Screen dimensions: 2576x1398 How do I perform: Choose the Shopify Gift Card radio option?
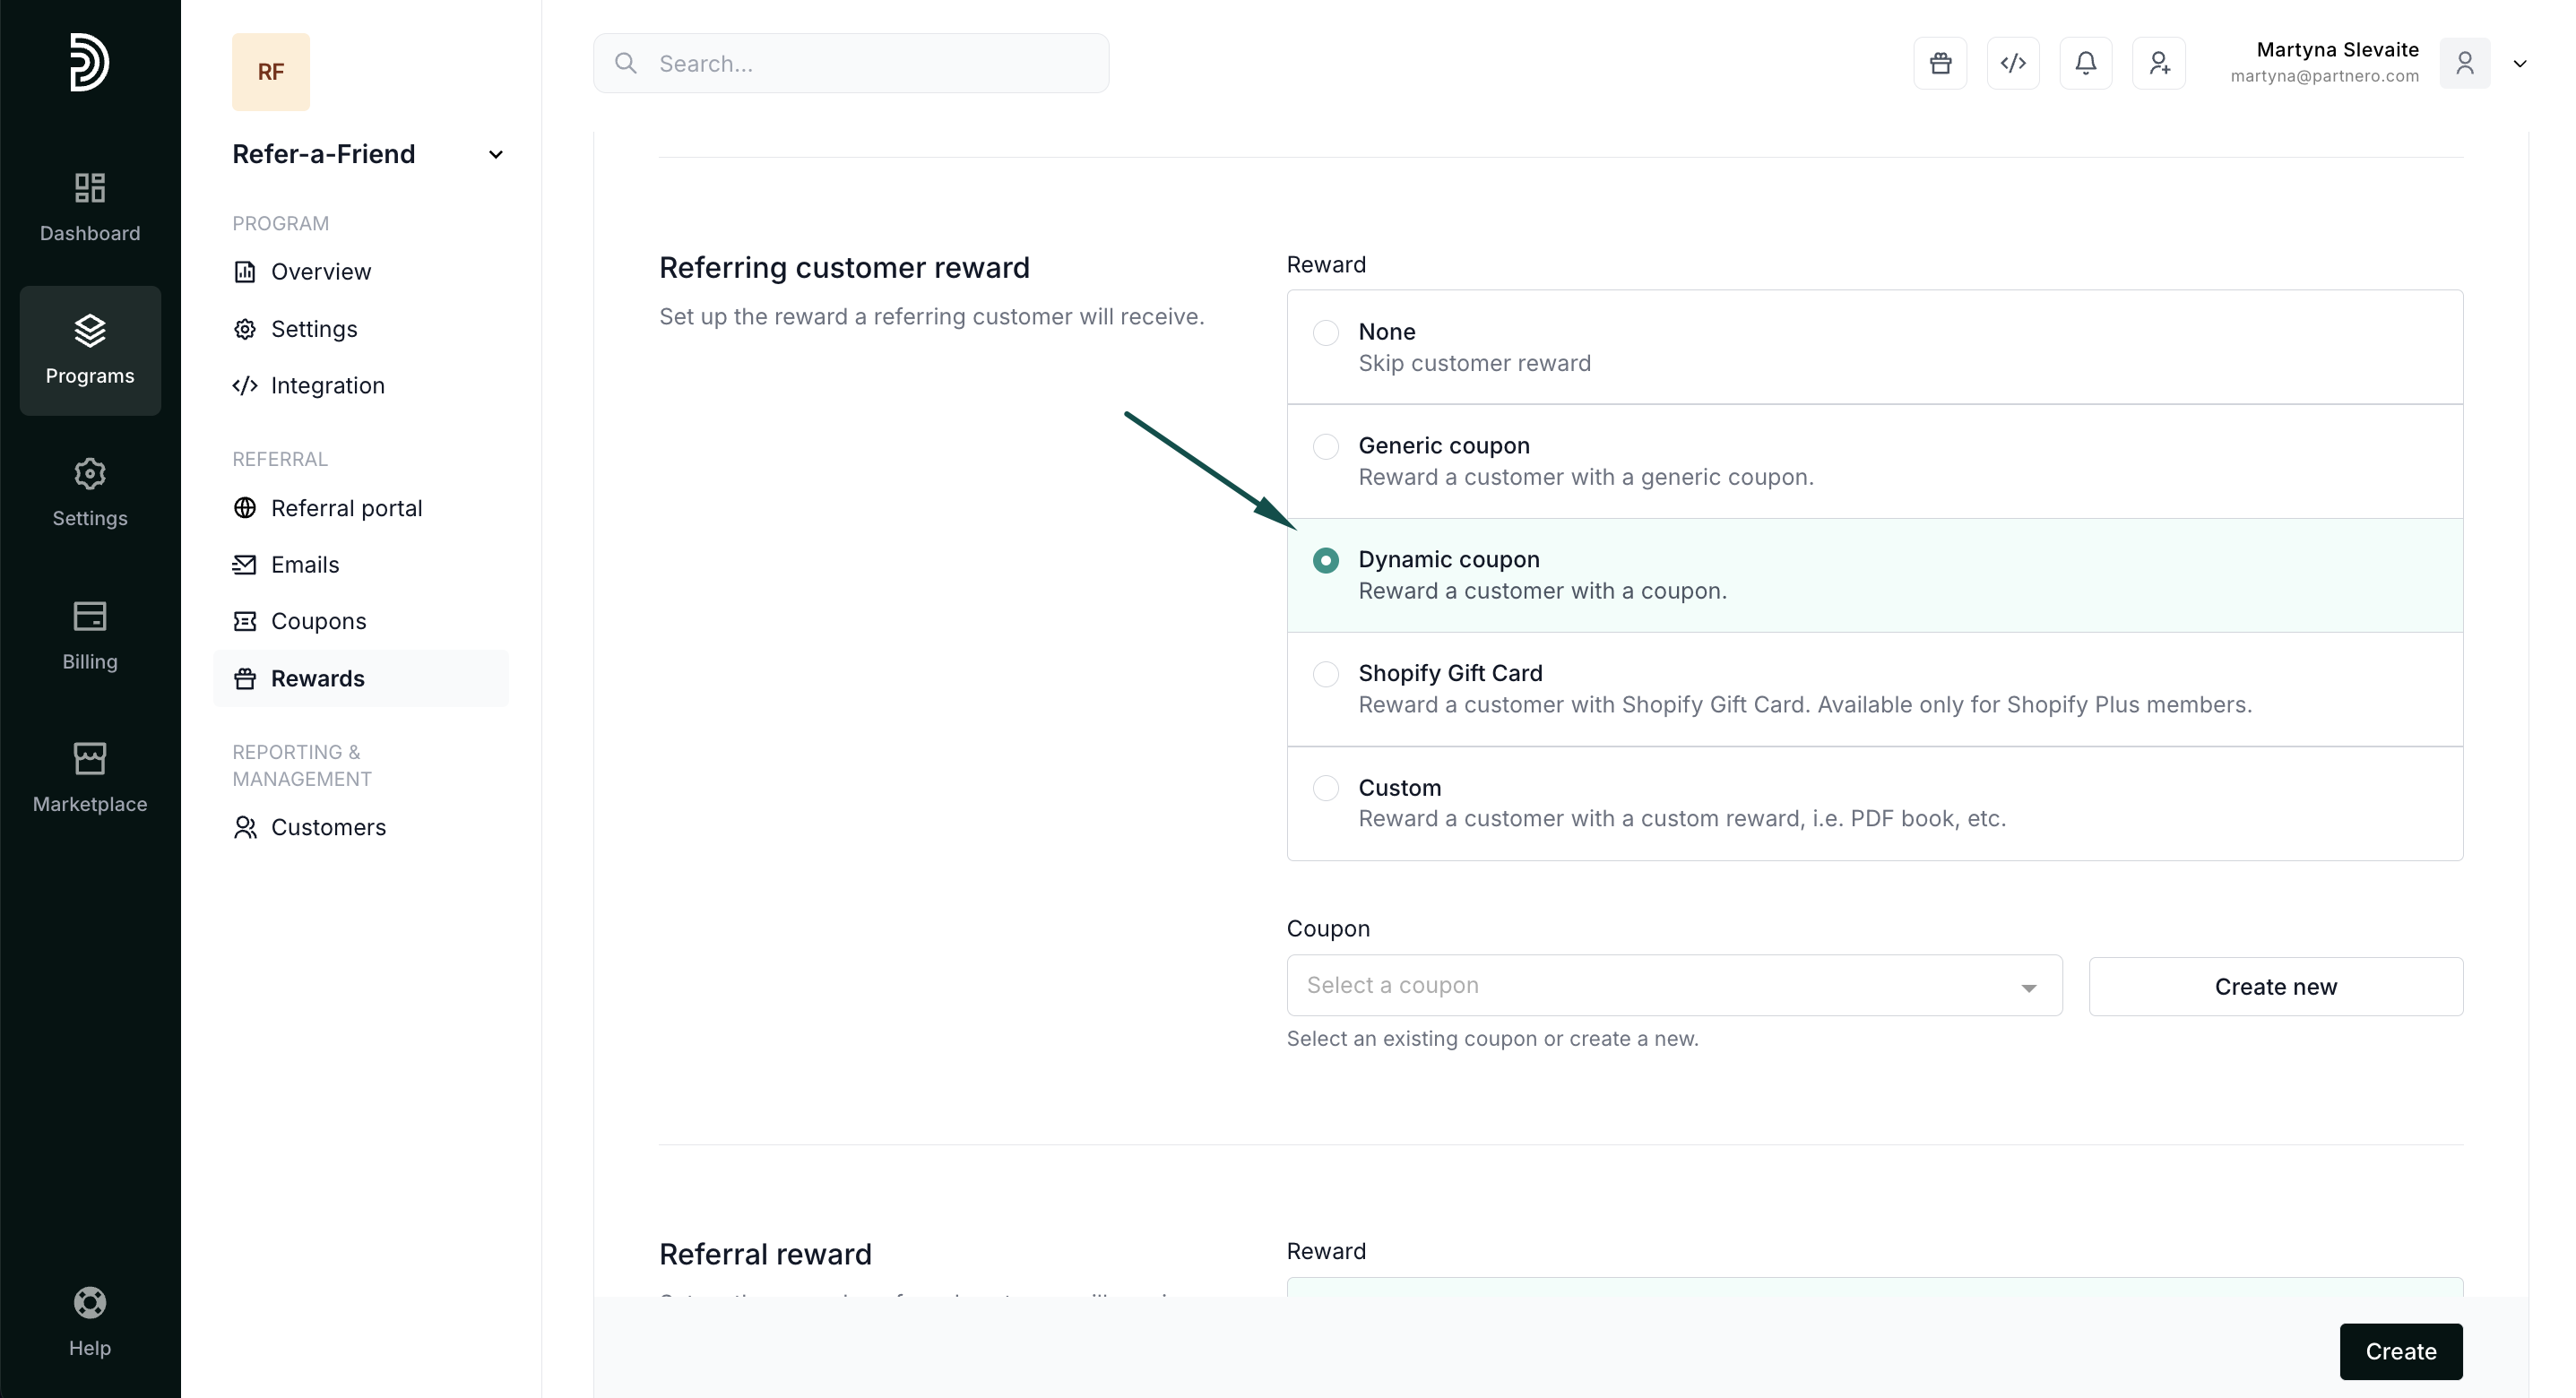[x=1325, y=674]
